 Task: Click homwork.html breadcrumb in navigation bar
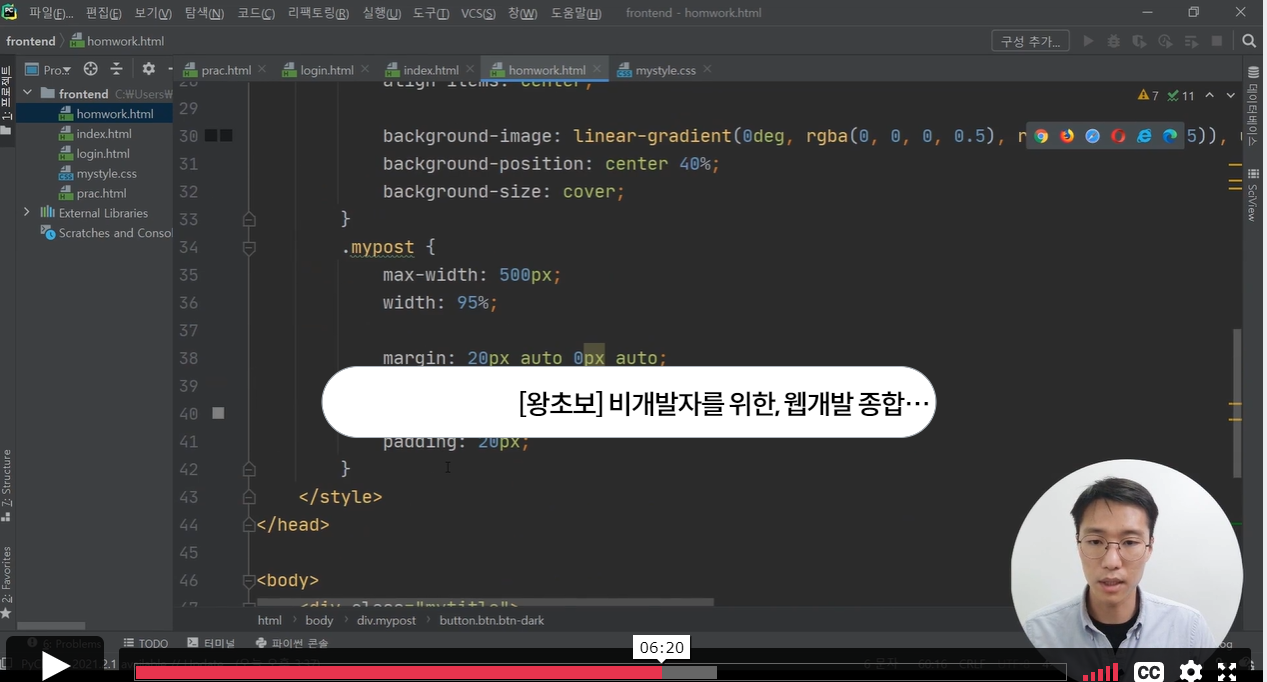click(x=117, y=41)
